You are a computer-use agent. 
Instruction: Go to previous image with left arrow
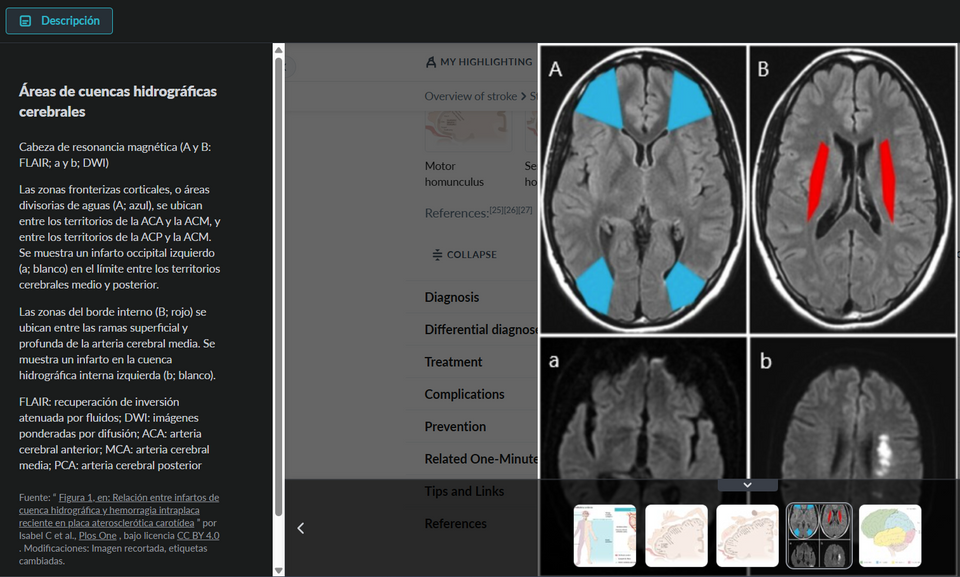click(x=301, y=528)
